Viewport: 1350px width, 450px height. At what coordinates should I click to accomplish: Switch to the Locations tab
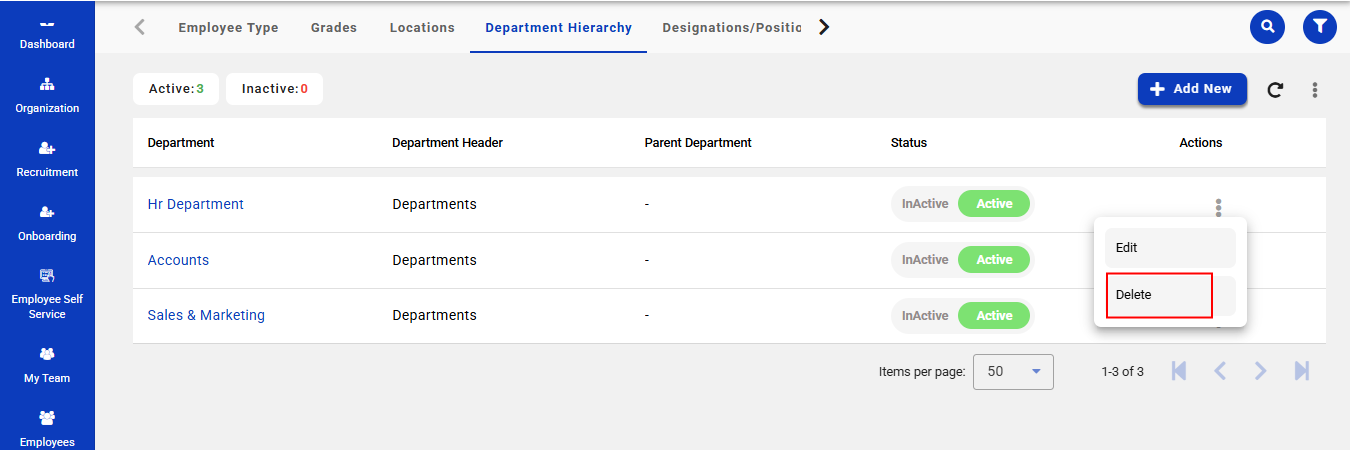click(422, 28)
